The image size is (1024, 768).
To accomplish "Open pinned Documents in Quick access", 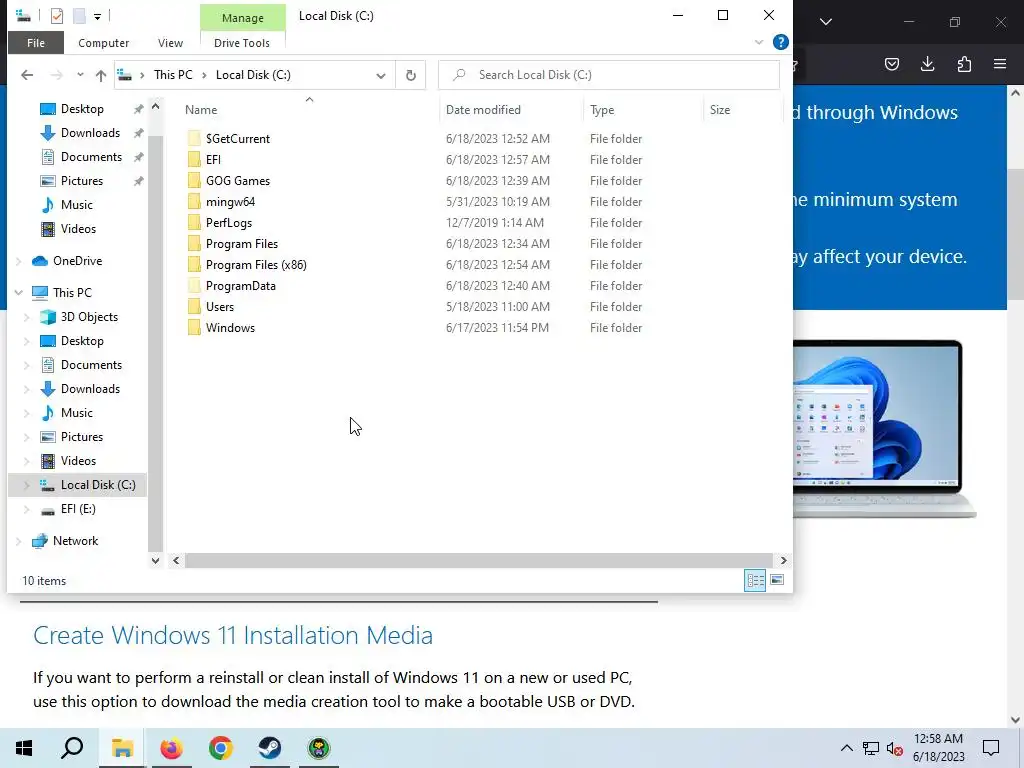I will (91, 157).
